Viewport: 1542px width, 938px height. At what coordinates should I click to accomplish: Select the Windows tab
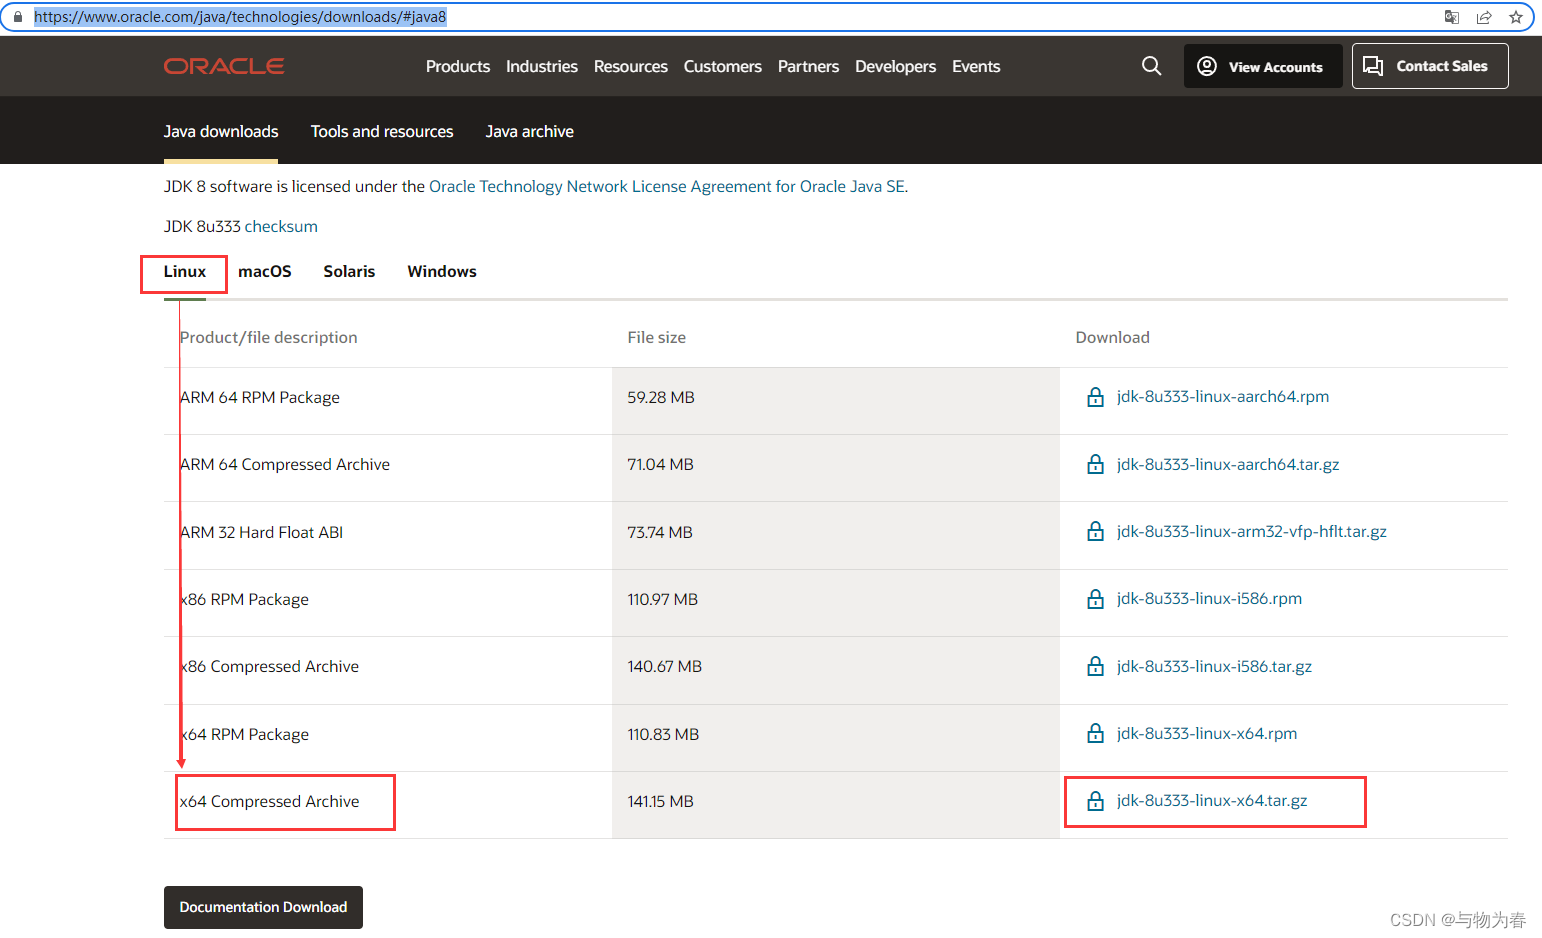442,271
